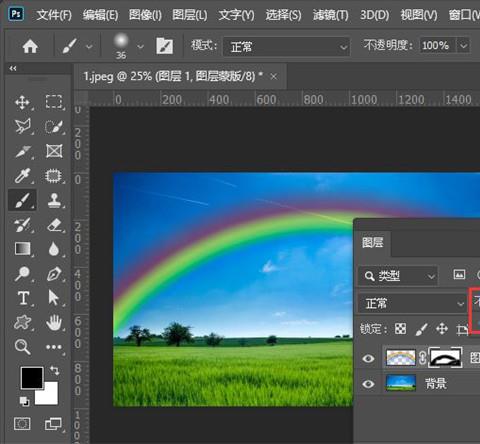Swap foreground and background colors
This screenshot has width=480, height=444.
point(54,370)
